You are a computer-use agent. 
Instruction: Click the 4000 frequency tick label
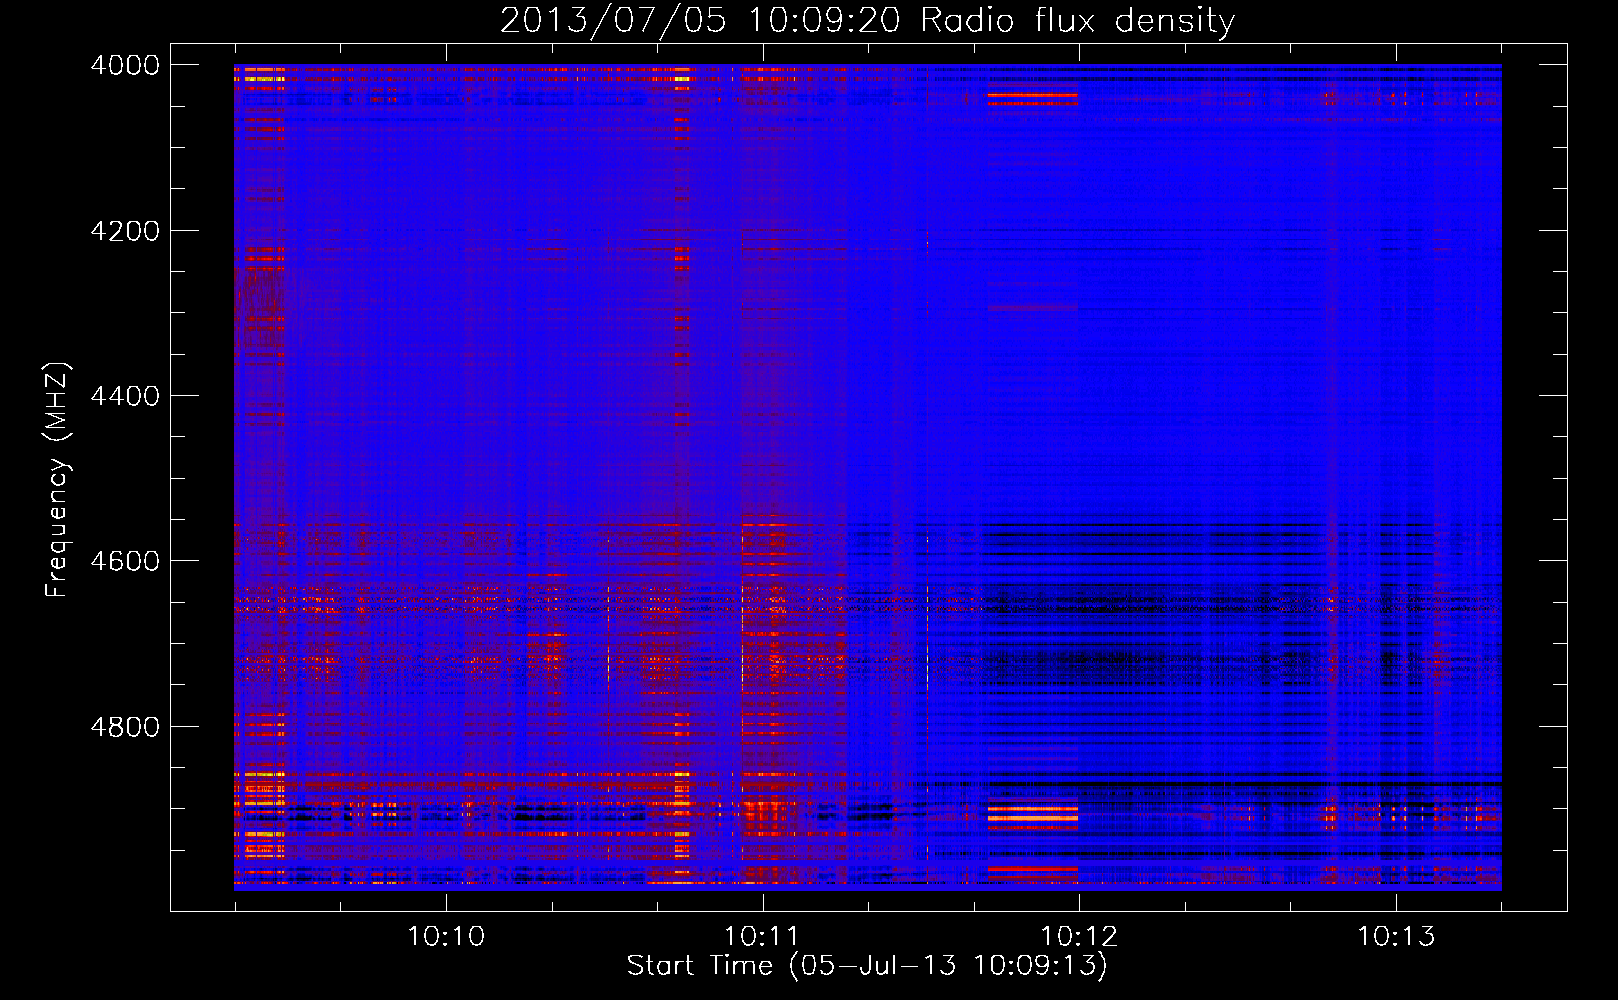pyautogui.click(x=125, y=65)
